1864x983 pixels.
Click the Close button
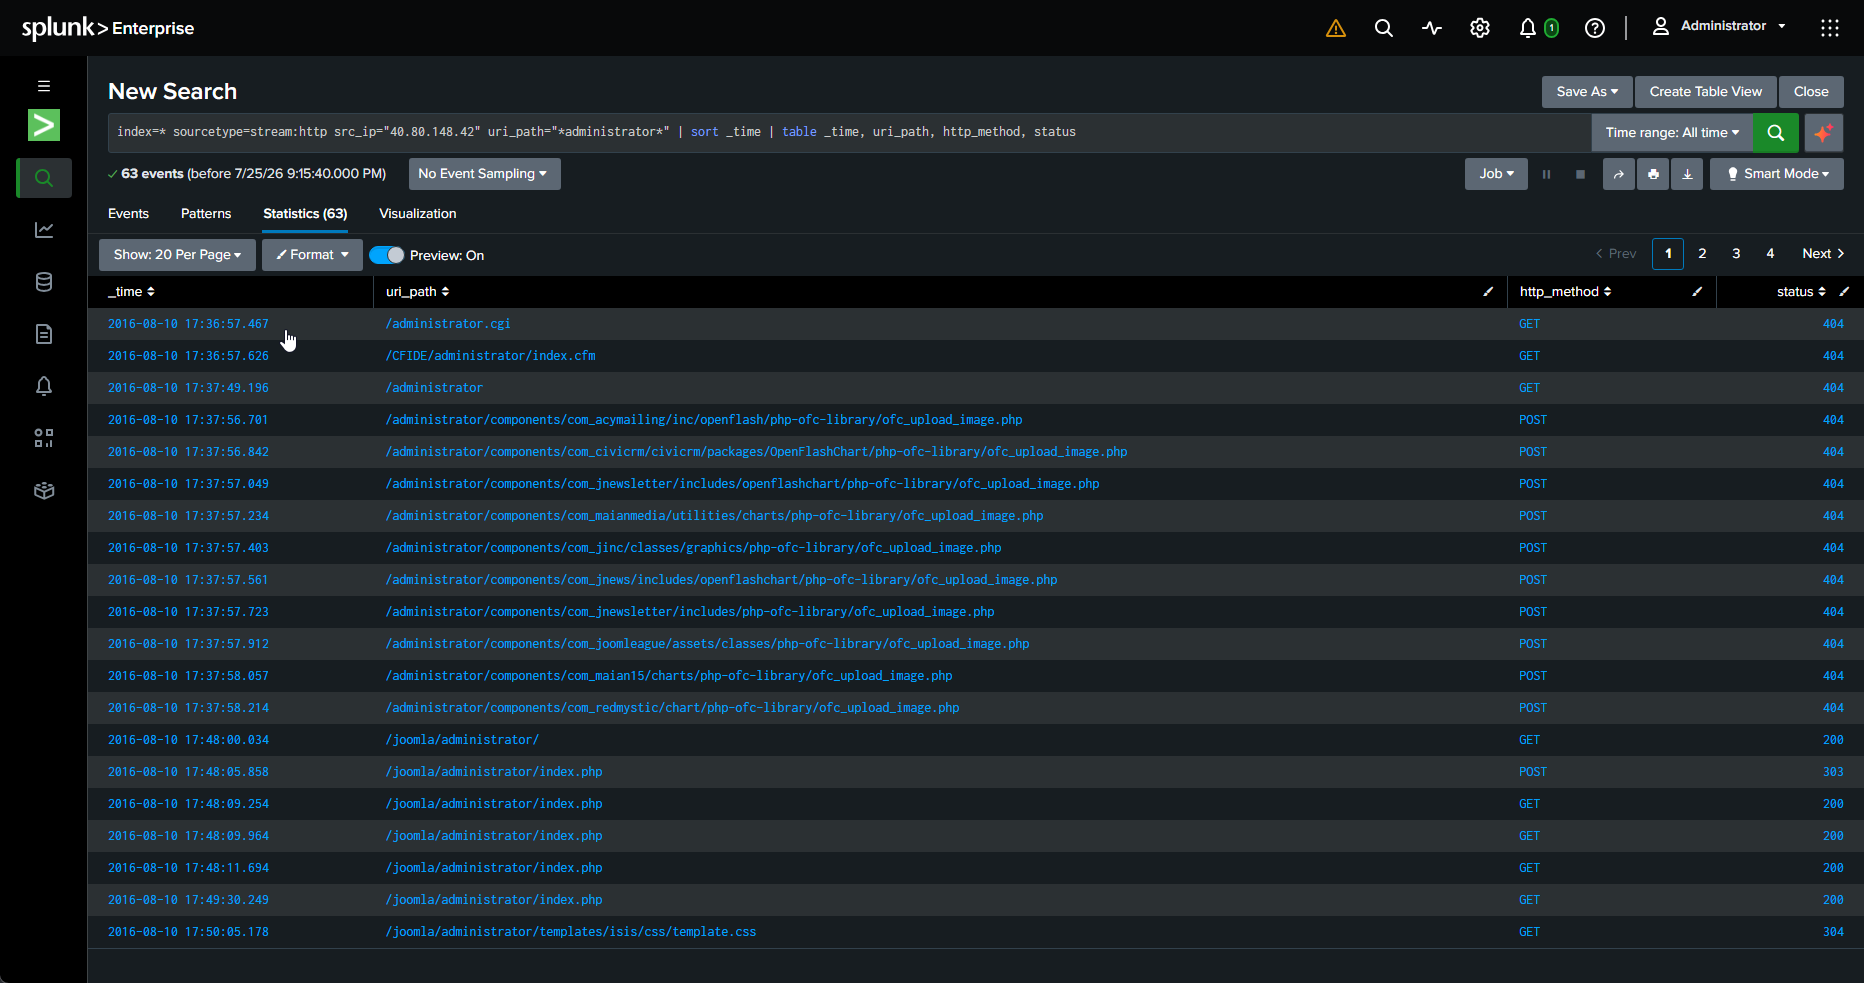click(1811, 92)
